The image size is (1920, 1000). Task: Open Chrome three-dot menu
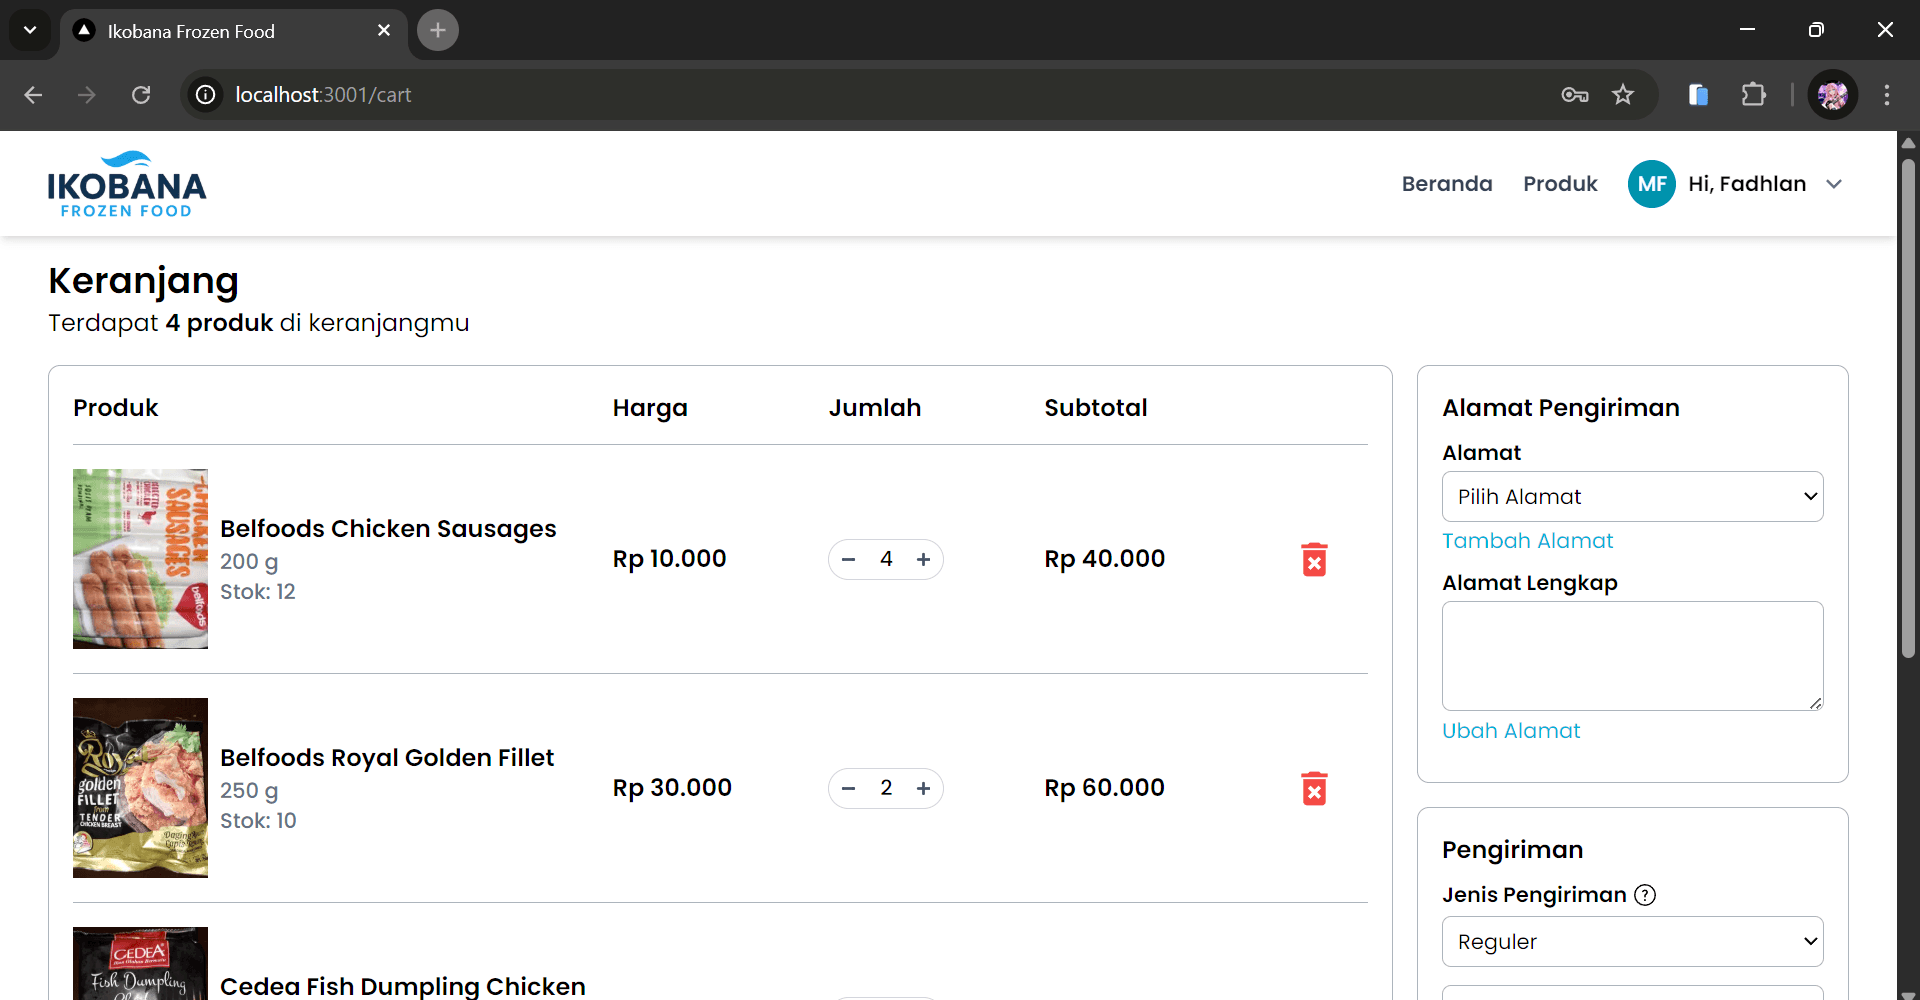[x=1886, y=95]
